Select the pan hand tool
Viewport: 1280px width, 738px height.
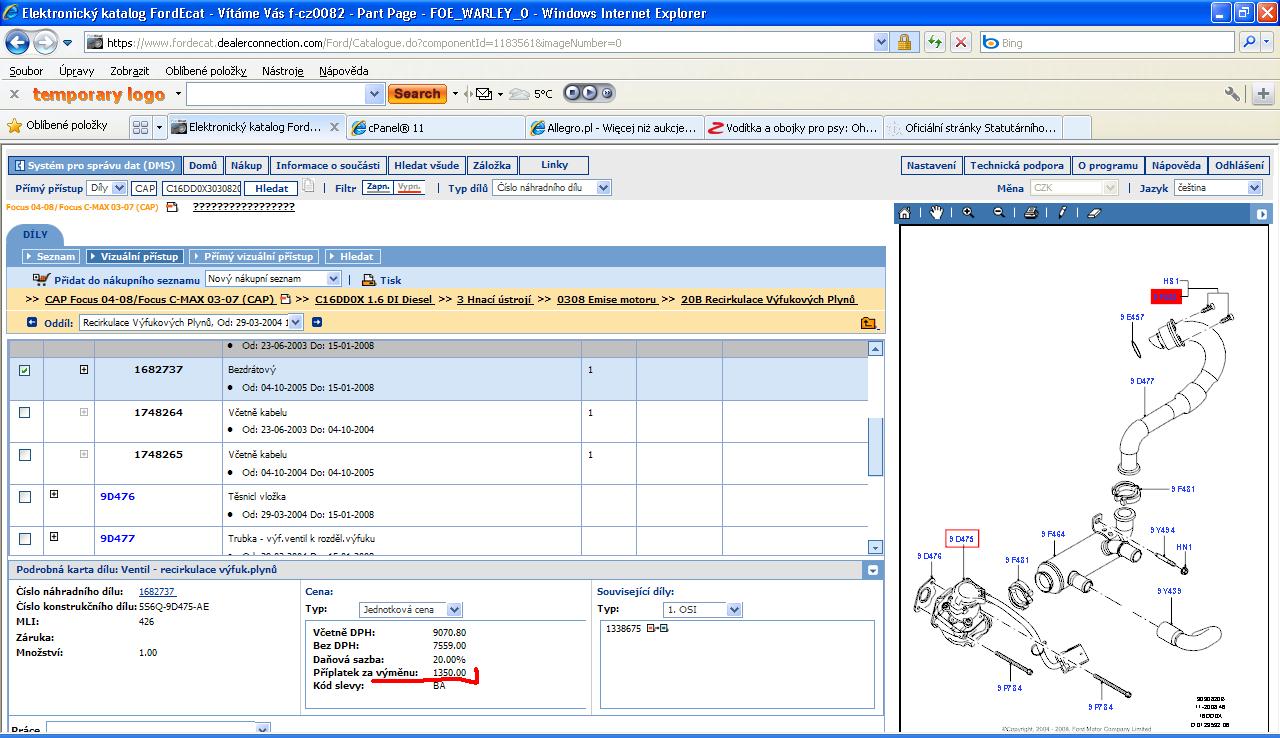coord(937,213)
